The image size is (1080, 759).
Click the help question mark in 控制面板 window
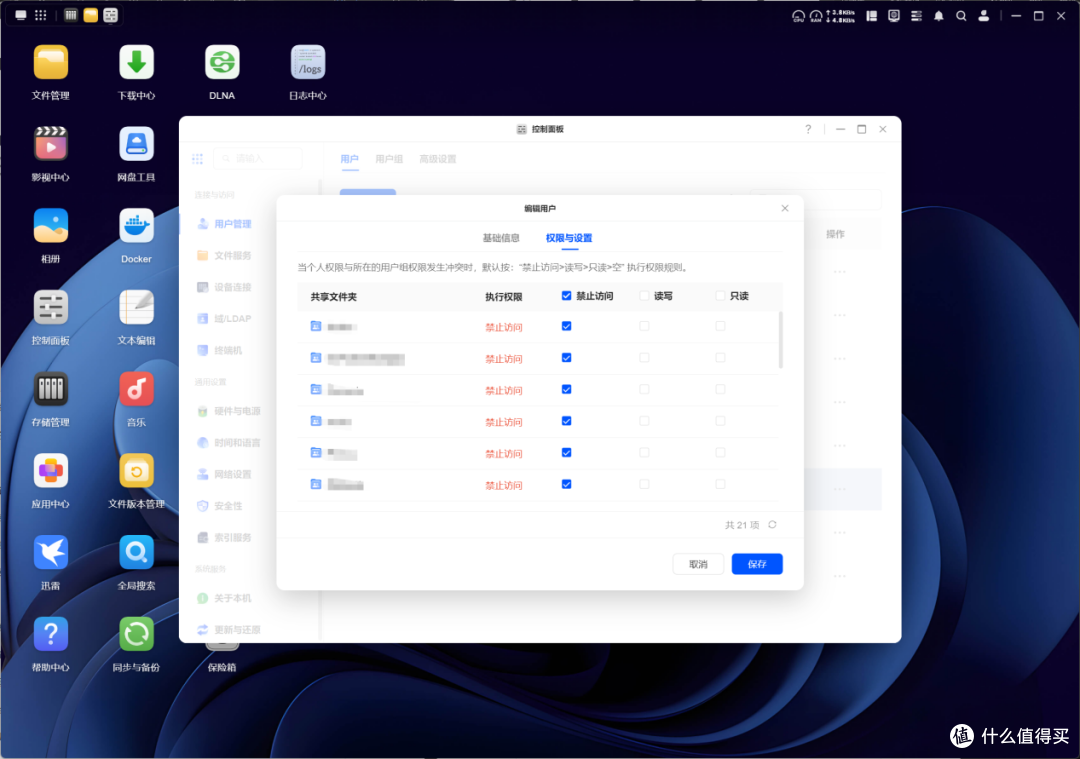tap(808, 129)
